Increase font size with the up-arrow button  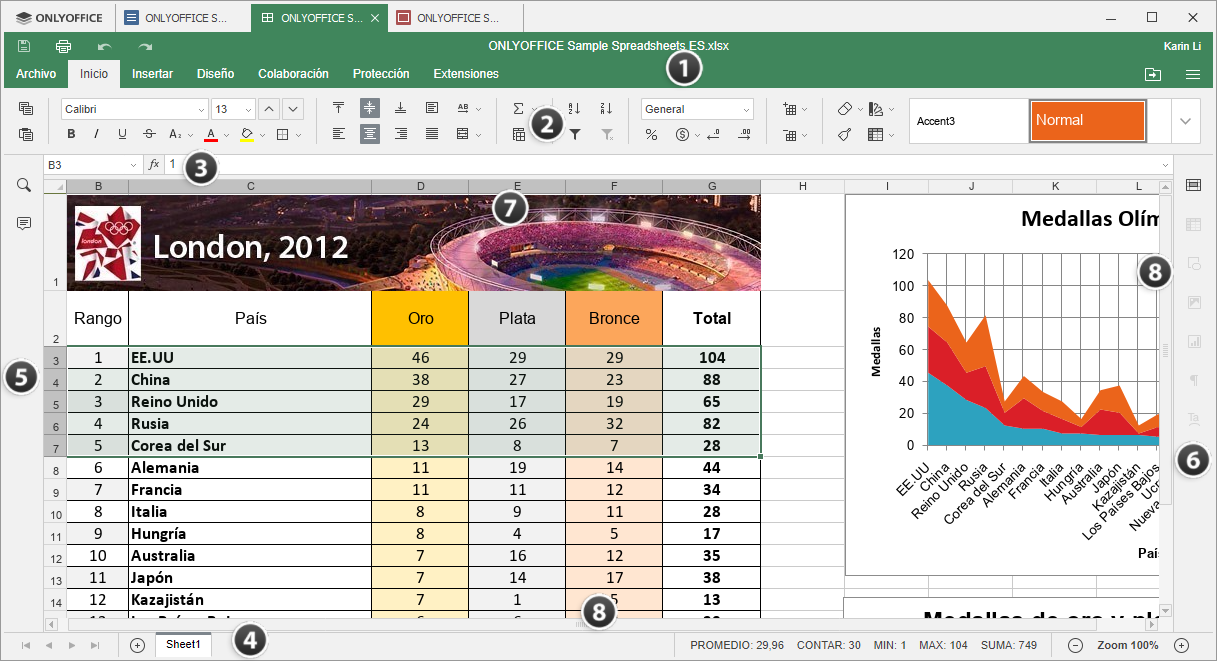tap(269, 109)
